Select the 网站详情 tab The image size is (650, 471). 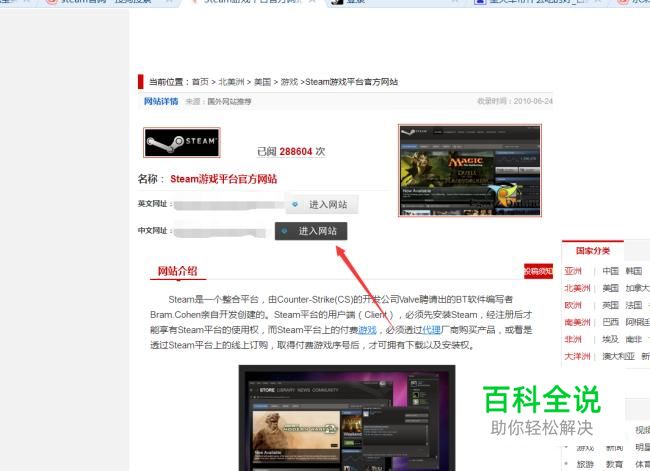point(161,101)
